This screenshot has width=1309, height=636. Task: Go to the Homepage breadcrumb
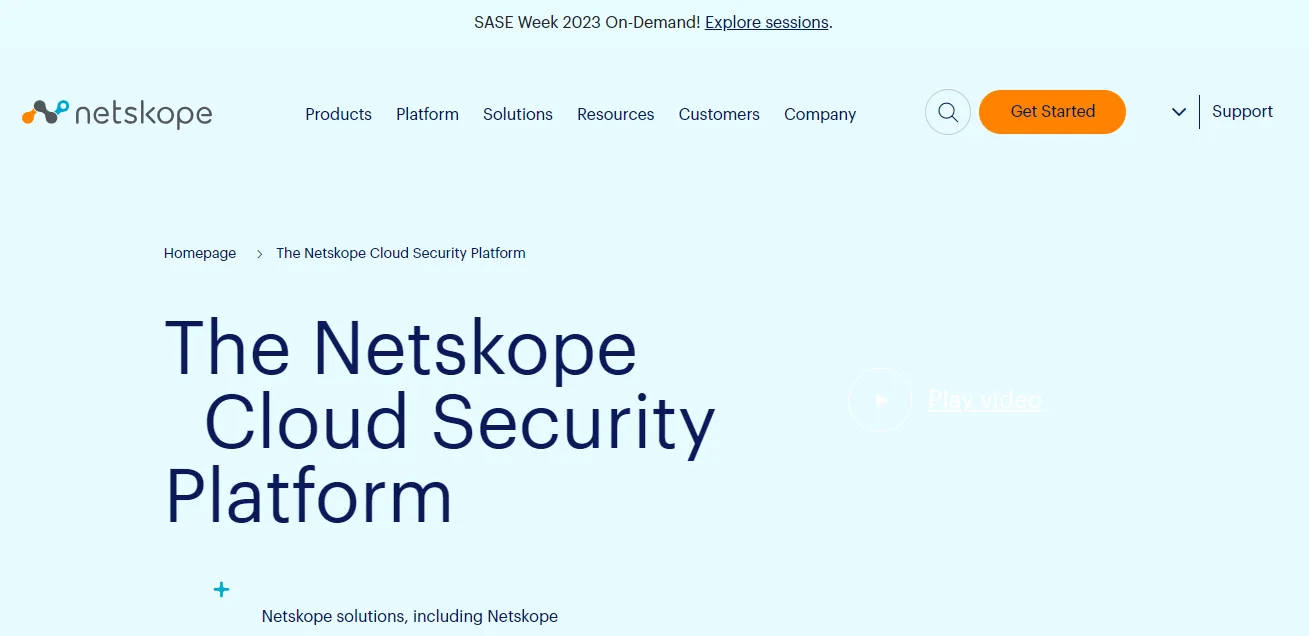click(x=200, y=253)
